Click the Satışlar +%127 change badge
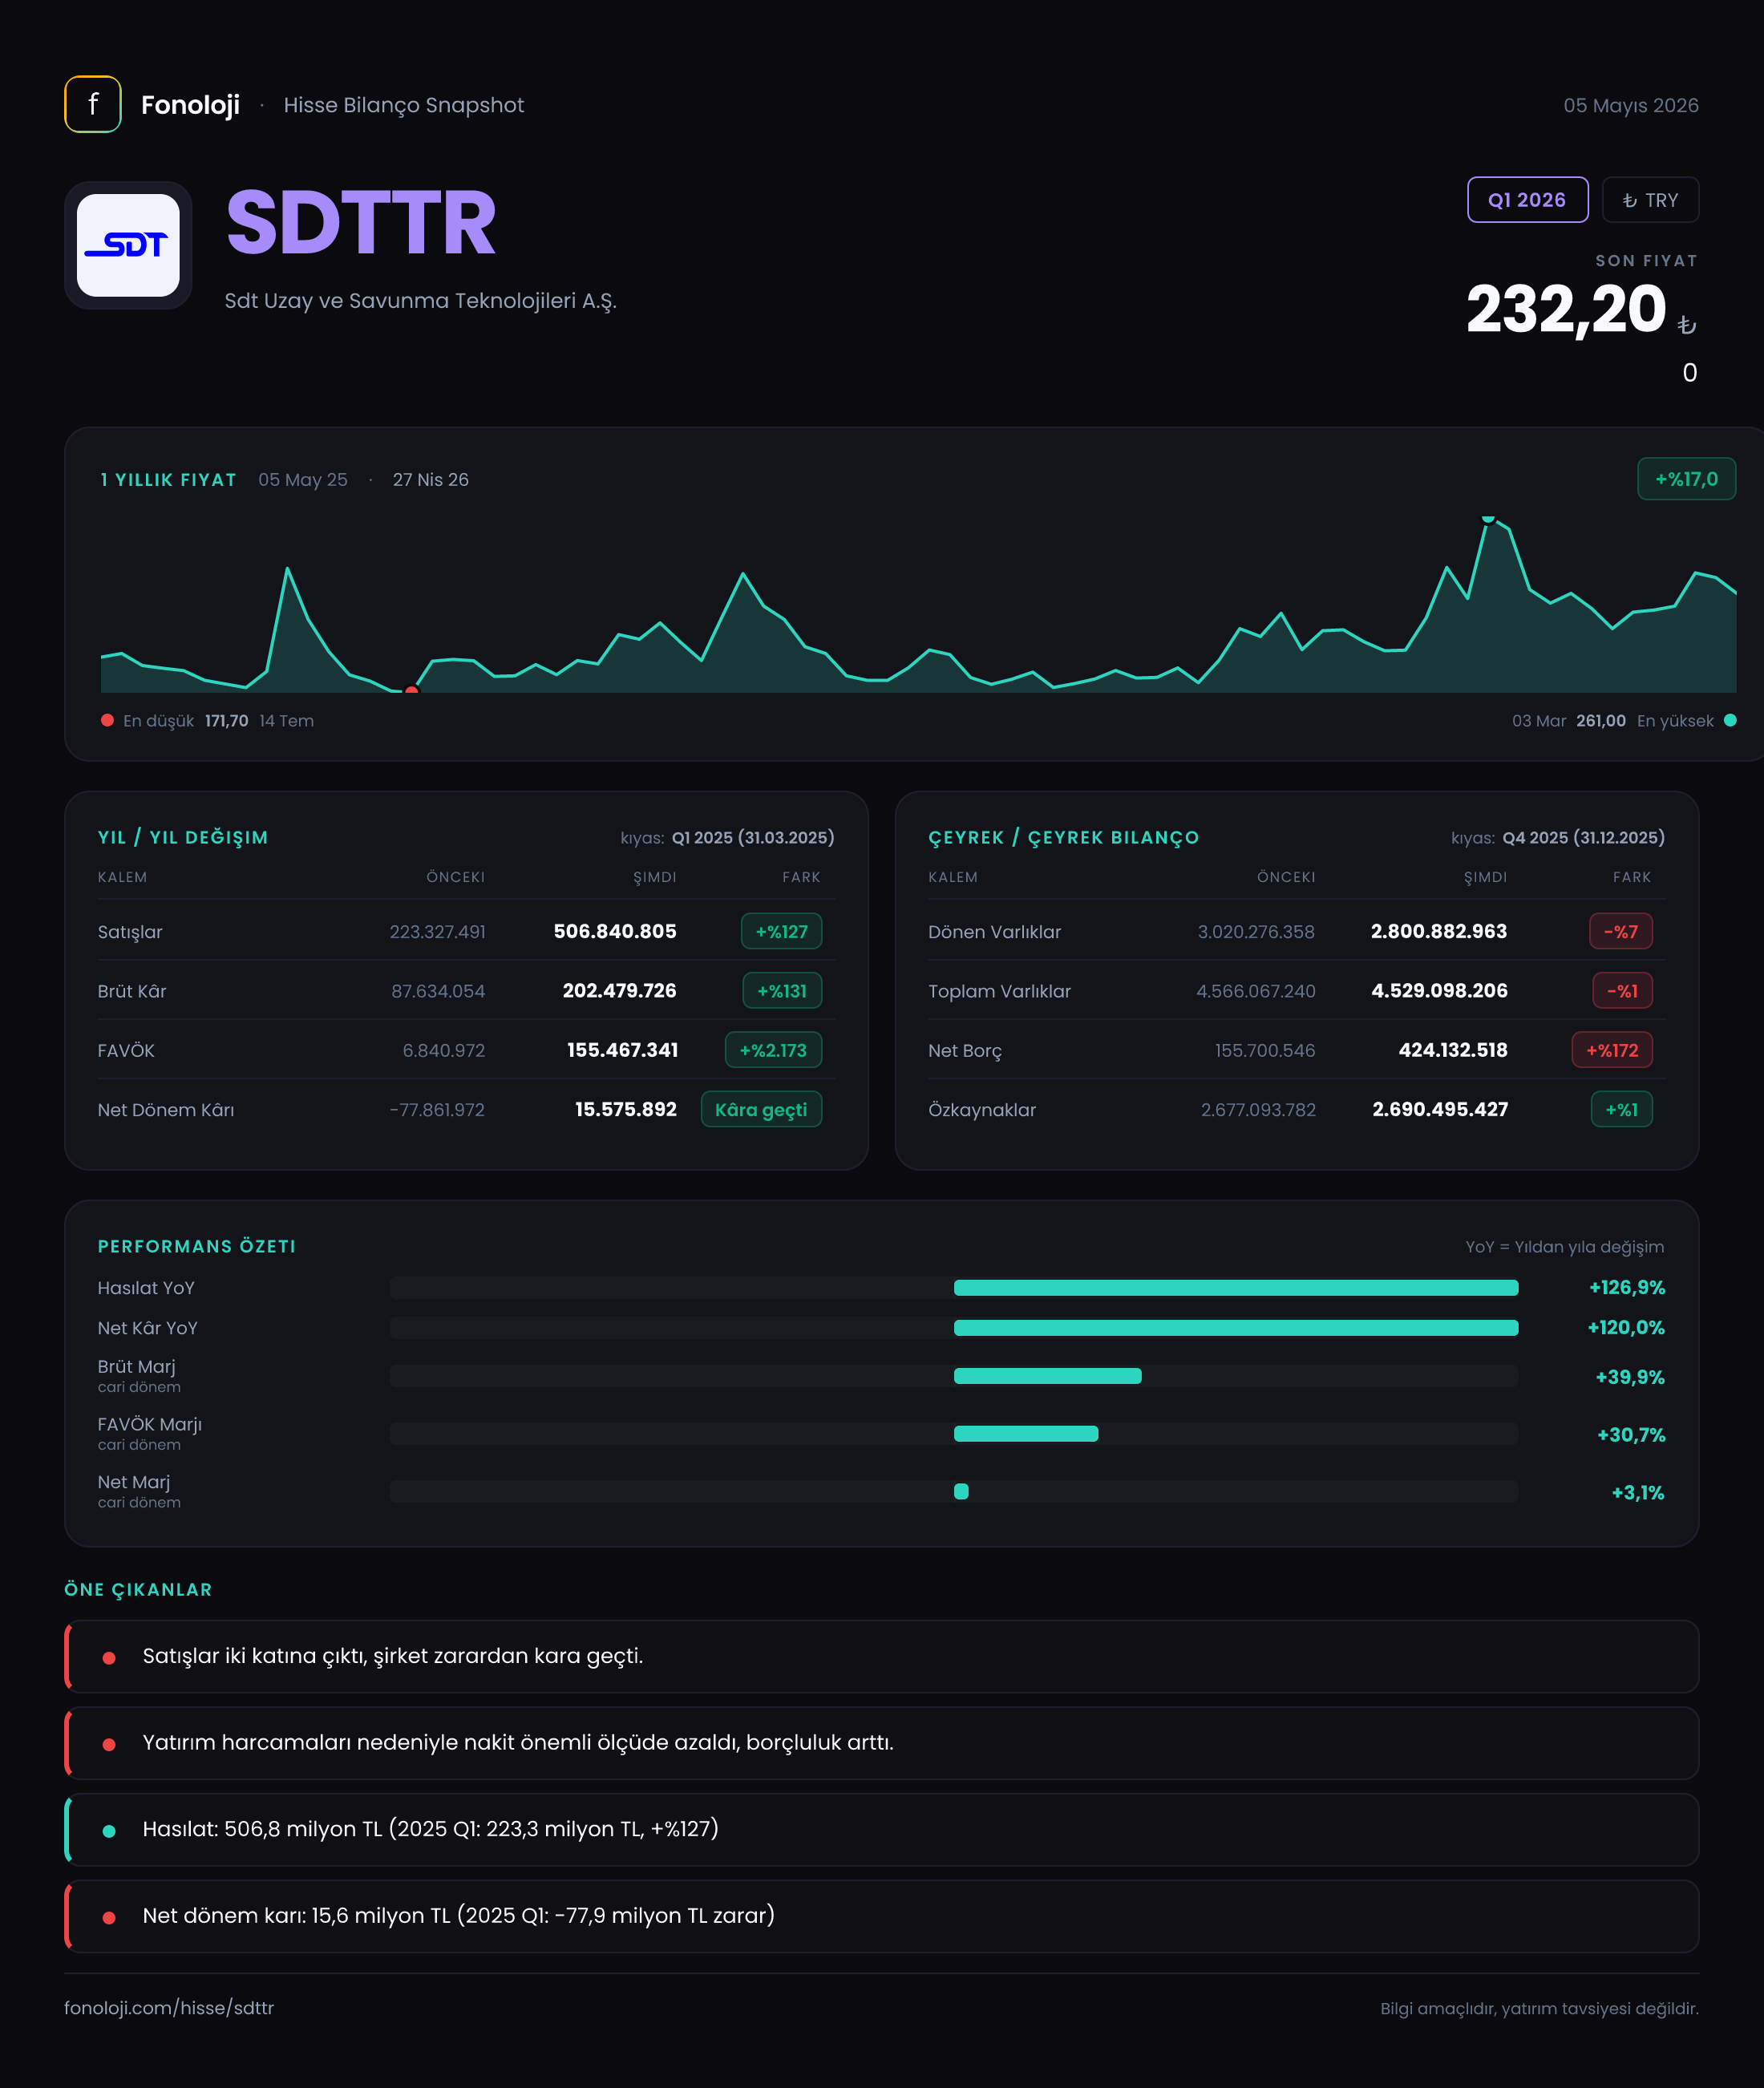 (781, 931)
